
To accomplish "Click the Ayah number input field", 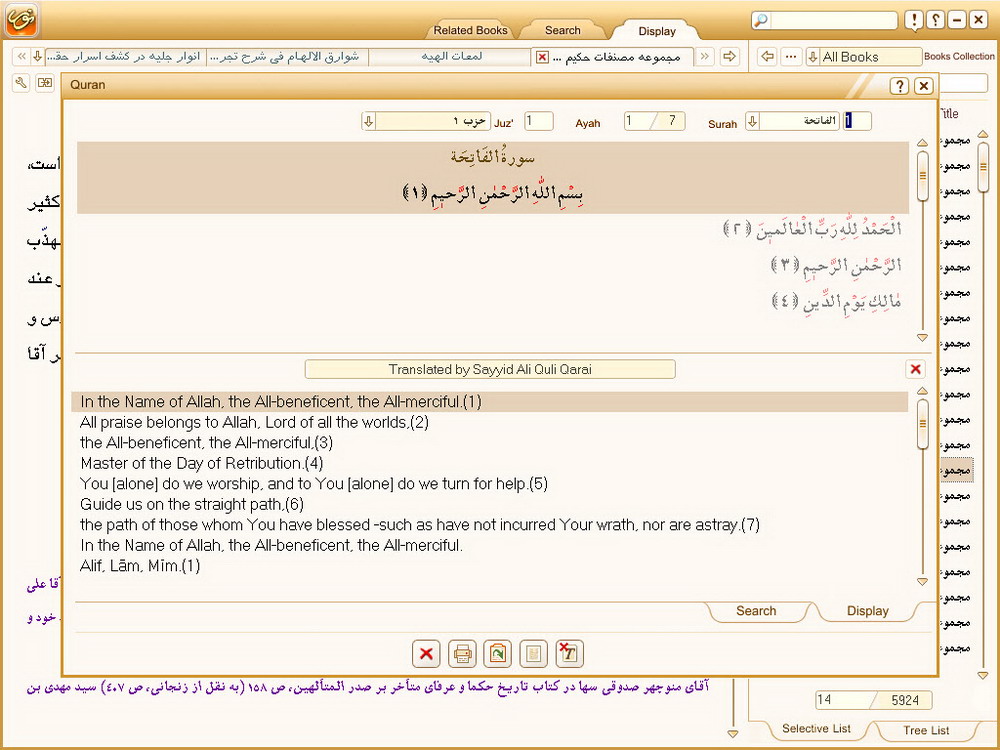I will pos(538,122).
